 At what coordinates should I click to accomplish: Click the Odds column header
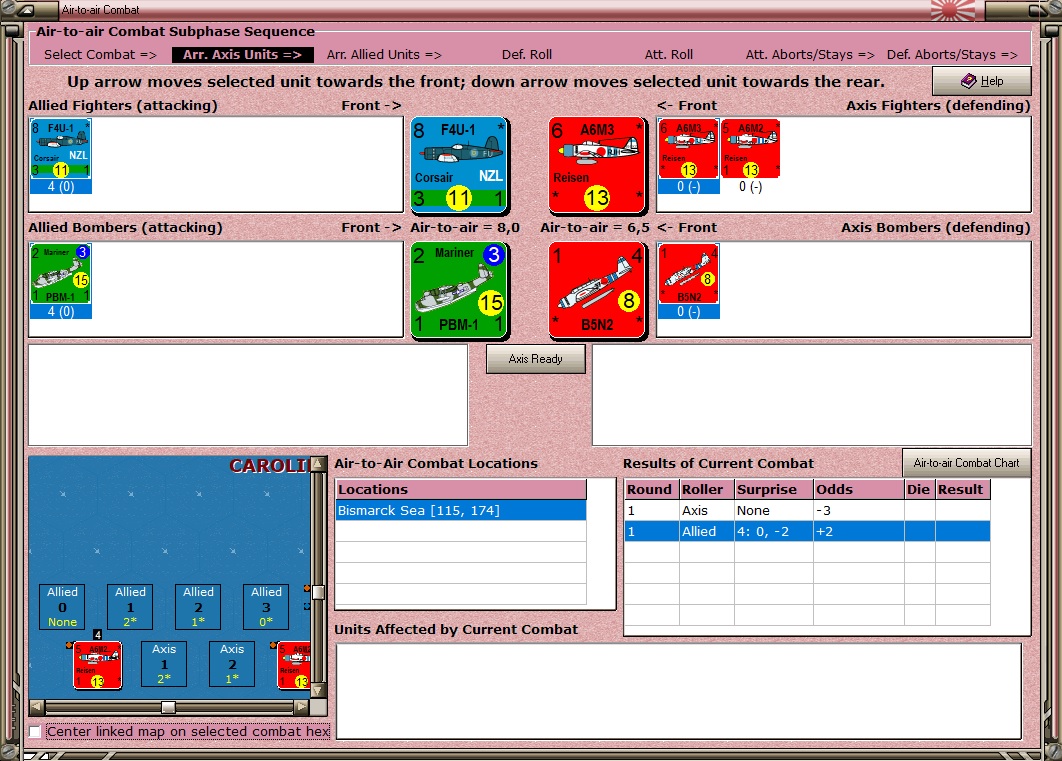(859, 490)
